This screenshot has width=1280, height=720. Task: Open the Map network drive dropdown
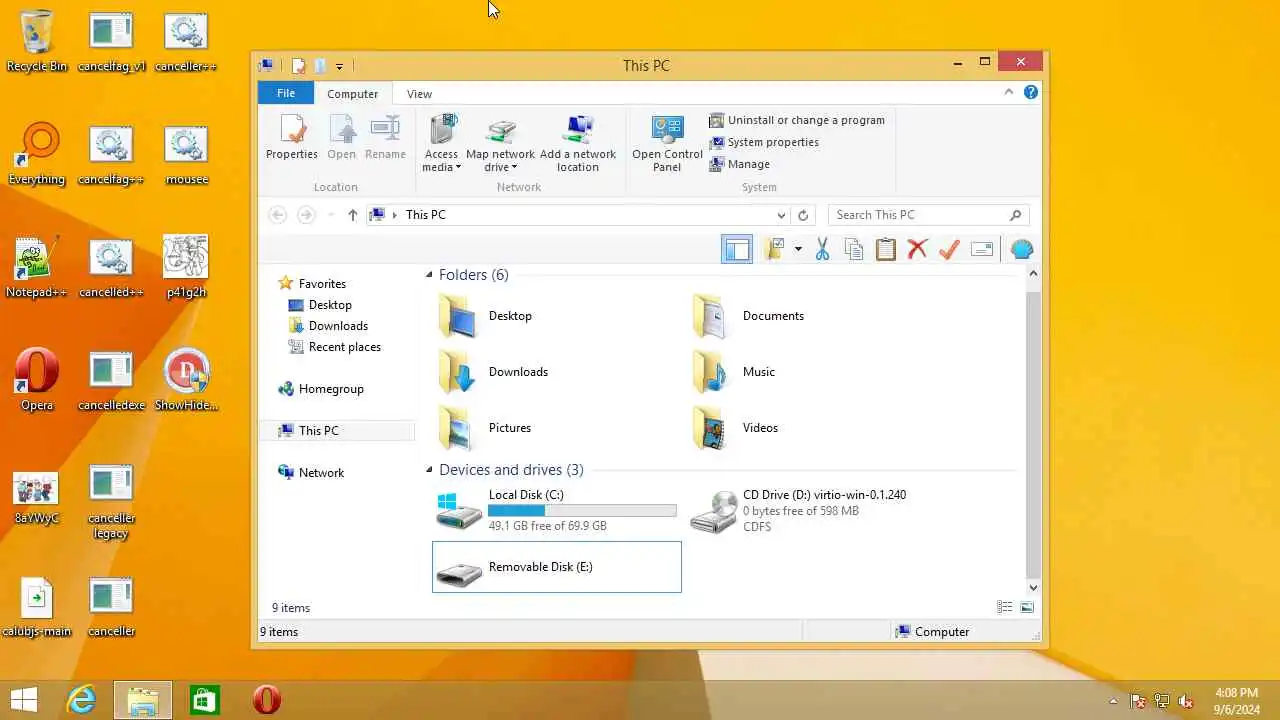pyautogui.click(x=500, y=143)
